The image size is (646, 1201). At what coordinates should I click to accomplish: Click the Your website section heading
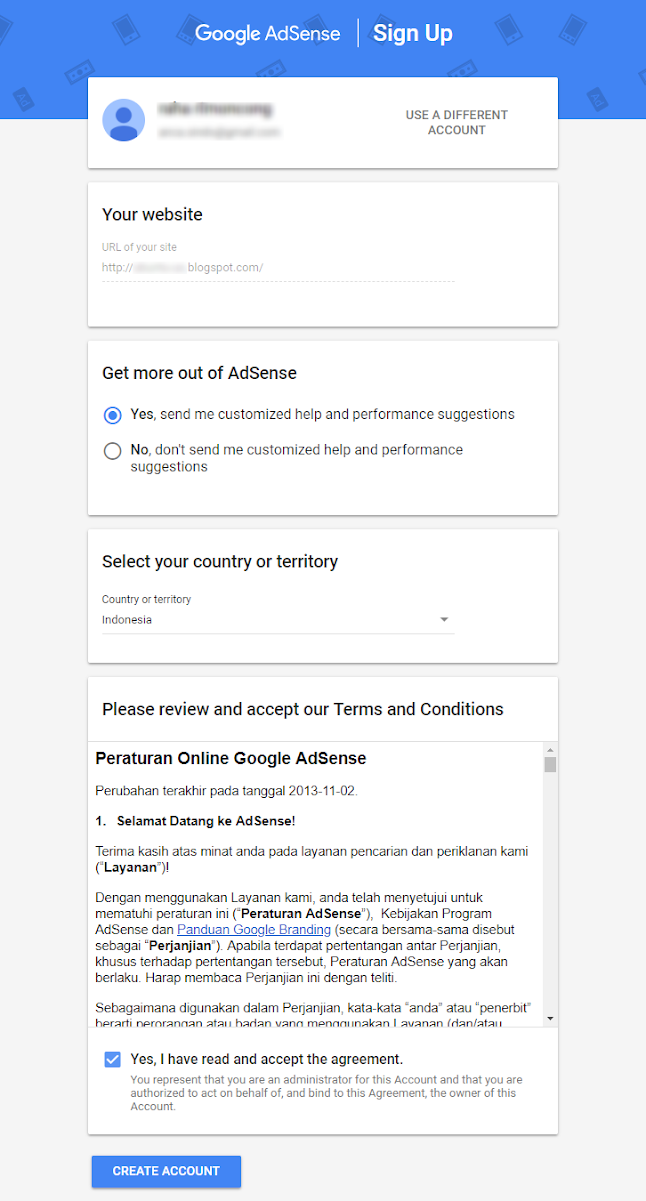(x=152, y=214)
